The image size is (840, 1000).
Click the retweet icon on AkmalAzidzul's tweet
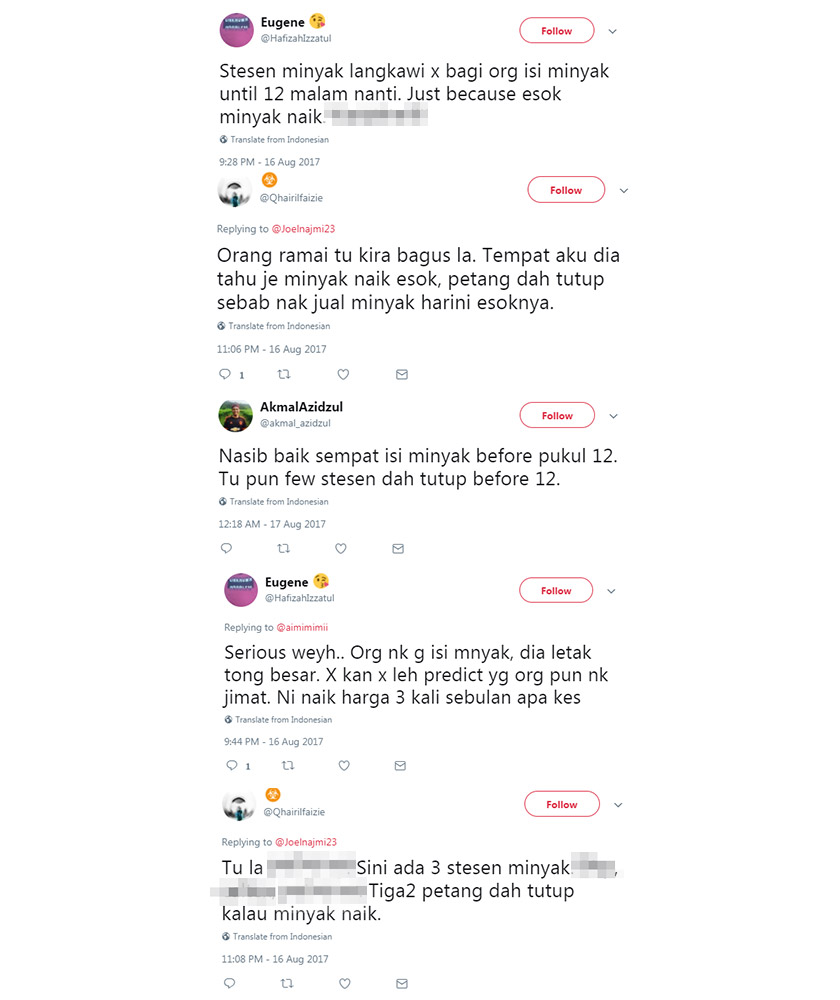tap(283, 548)
